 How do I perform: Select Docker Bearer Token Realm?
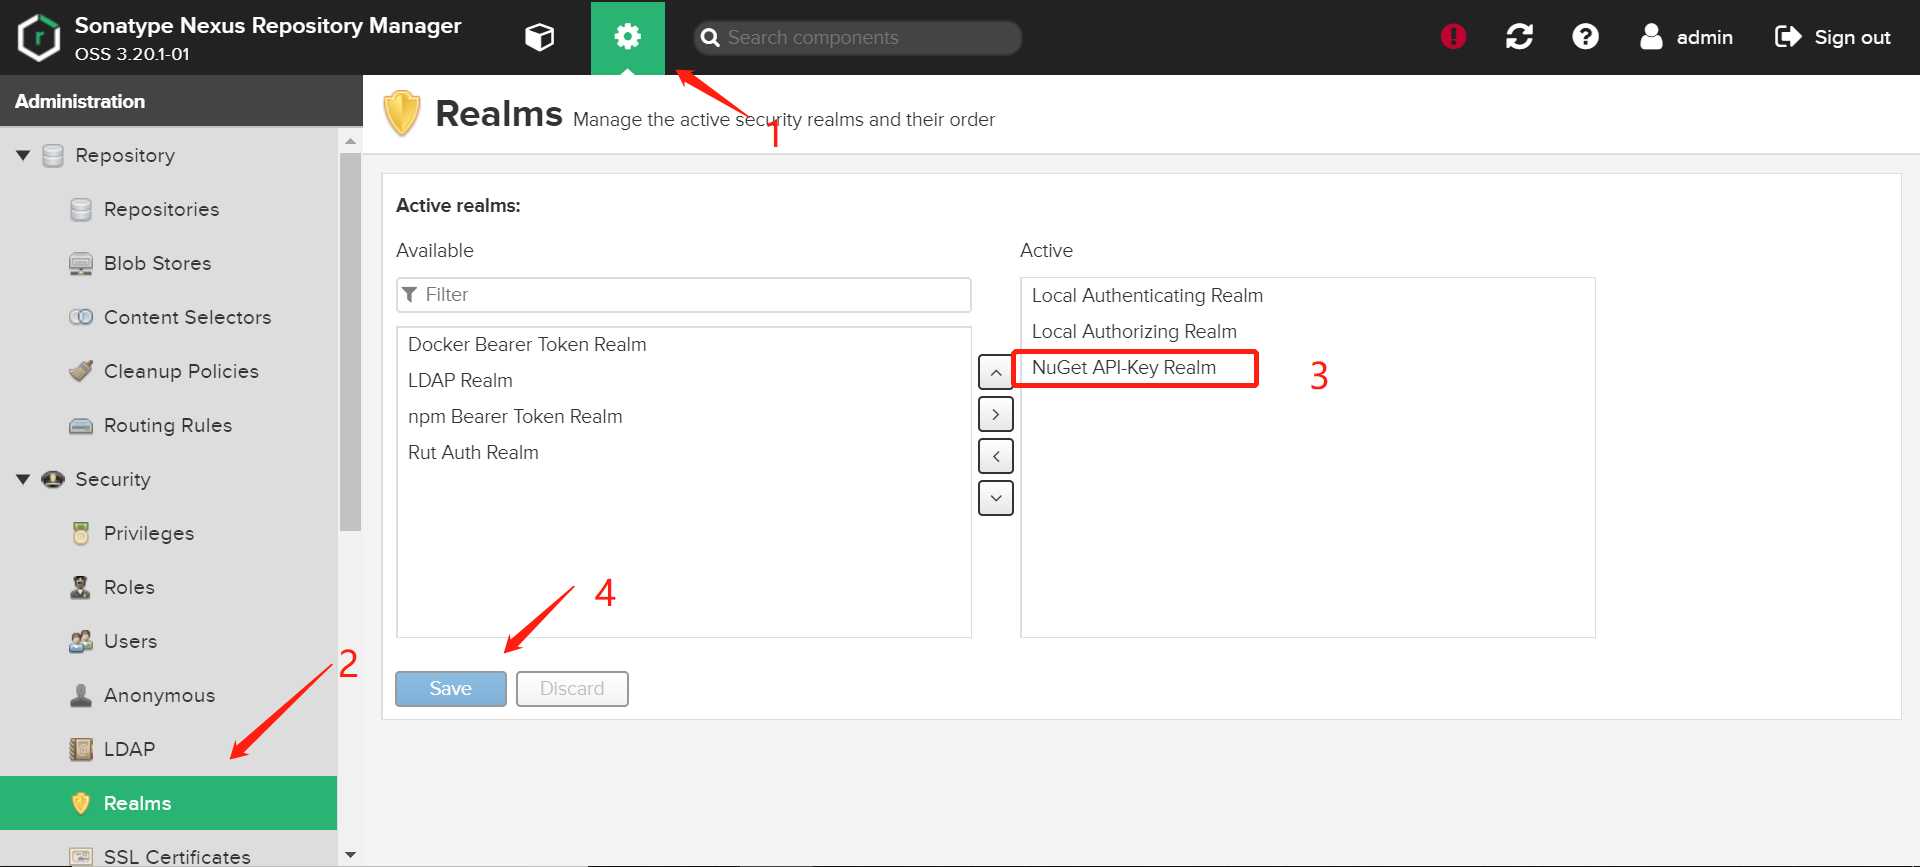[684, 344]
